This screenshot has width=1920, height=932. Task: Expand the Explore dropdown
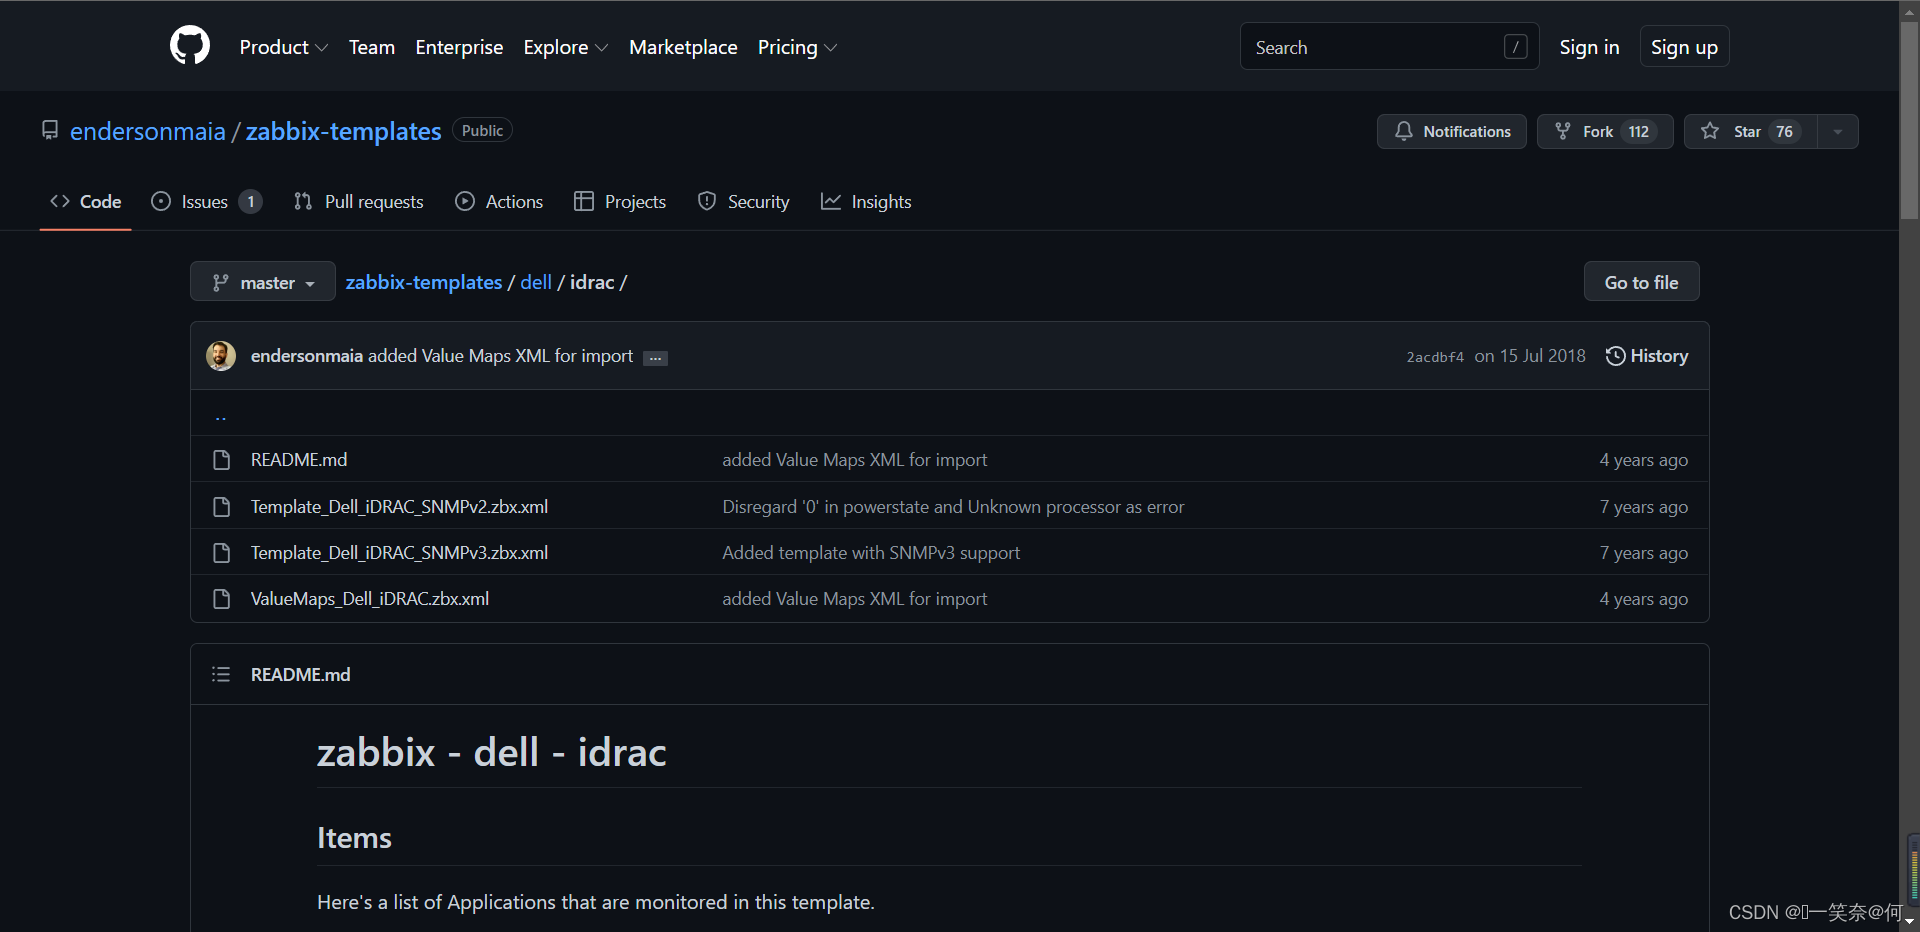(x=565, y=47)
